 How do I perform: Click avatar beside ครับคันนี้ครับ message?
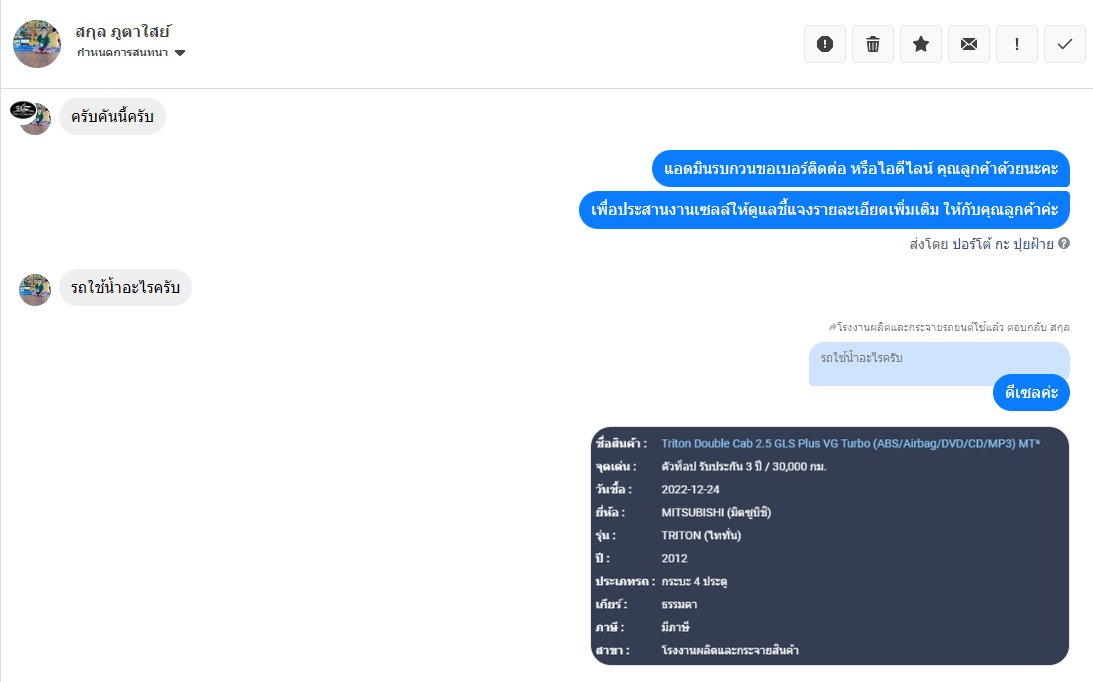[31, 117]
